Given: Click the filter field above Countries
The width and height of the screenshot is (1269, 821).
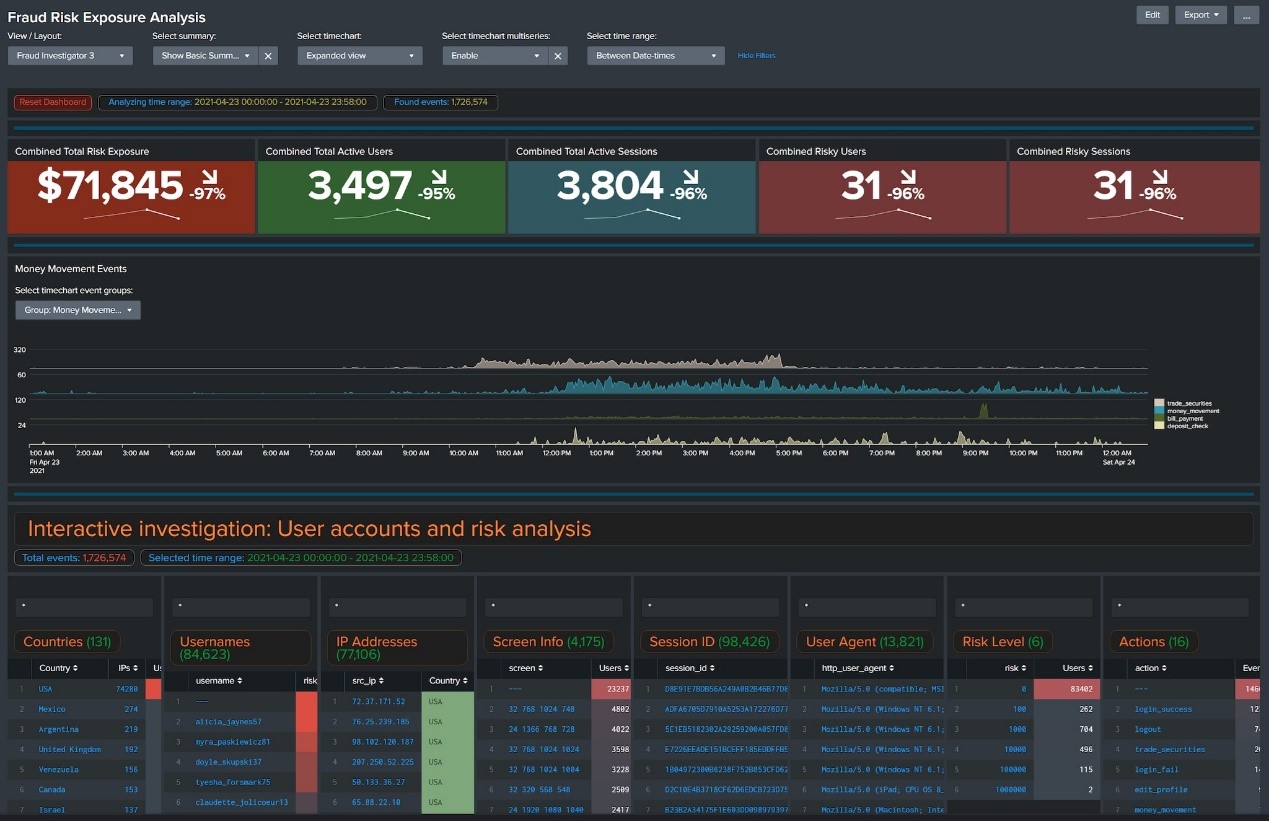Looking at the screenshot, I should pos(84,607).
